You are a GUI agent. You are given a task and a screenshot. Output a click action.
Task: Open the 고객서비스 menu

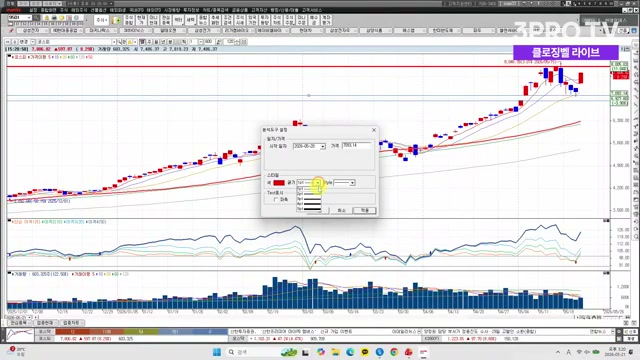click(x=312, y=10)
